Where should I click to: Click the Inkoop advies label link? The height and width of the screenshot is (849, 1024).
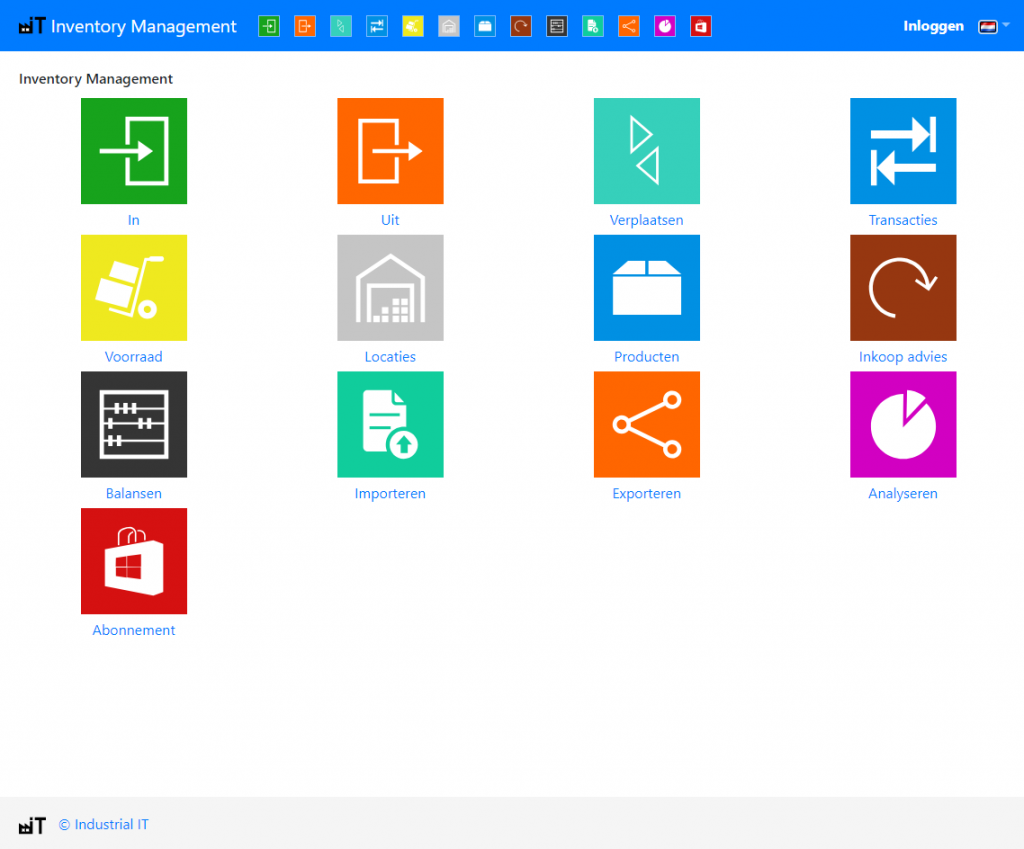pos(903,357)
